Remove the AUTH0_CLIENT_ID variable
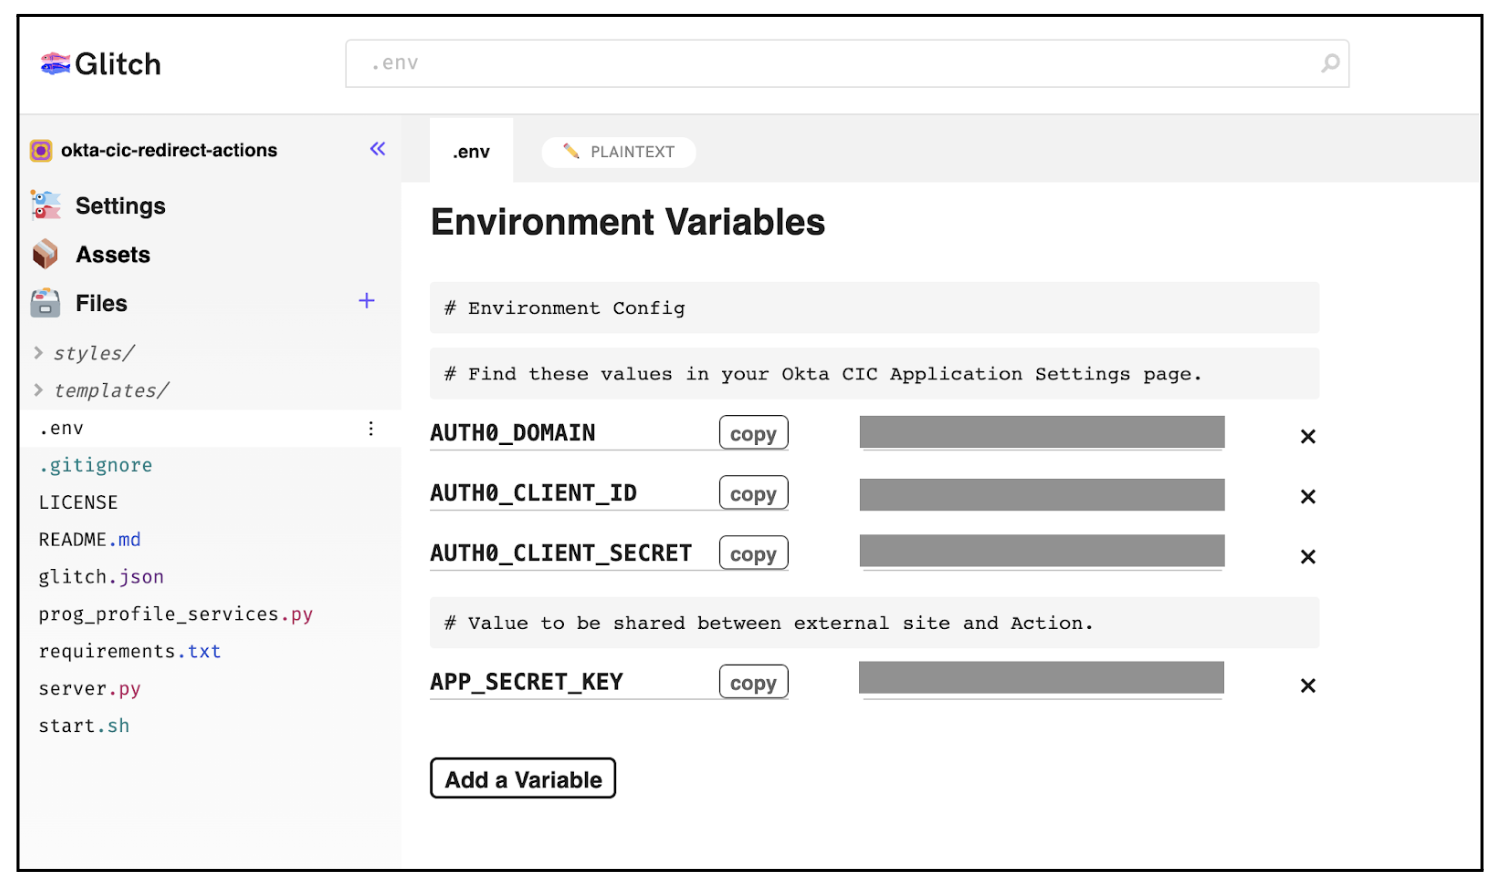 click(x=1307, y=496)
